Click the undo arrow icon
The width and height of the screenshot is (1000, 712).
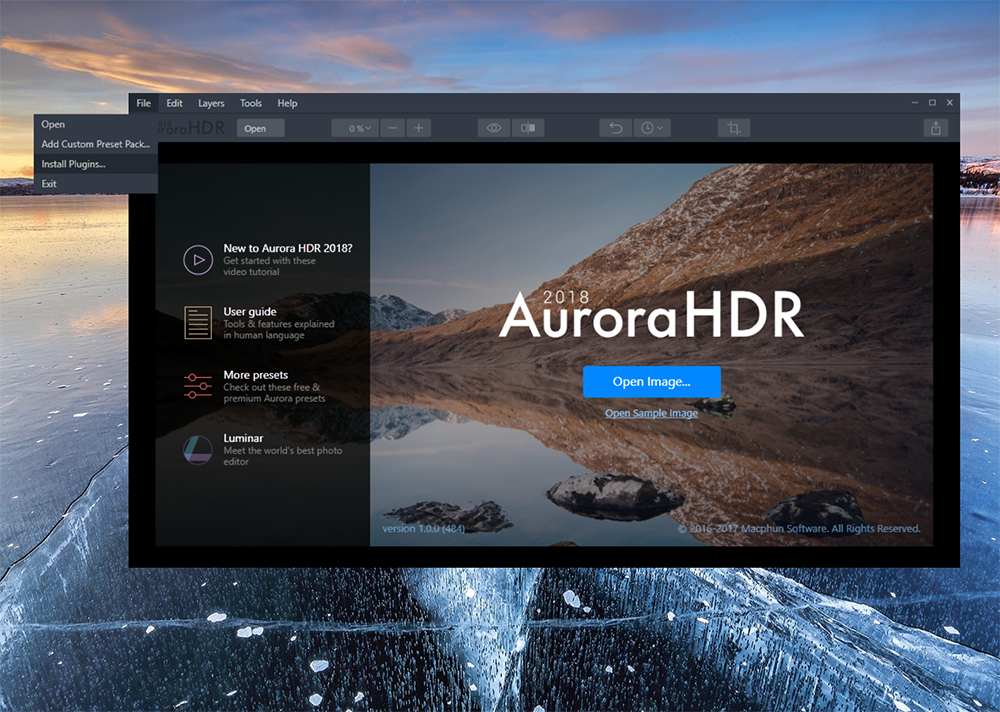[x=615, y=128]
